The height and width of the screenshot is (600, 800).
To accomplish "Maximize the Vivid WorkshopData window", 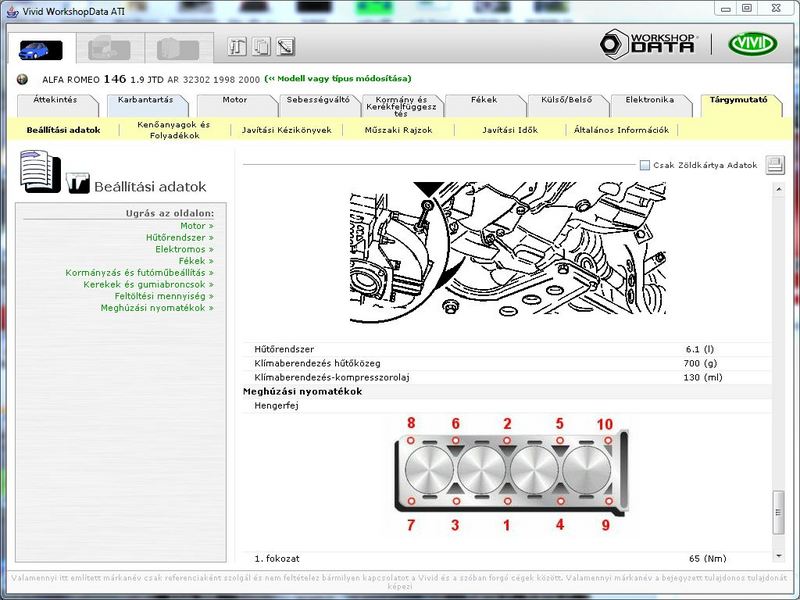I will [747, 8].
